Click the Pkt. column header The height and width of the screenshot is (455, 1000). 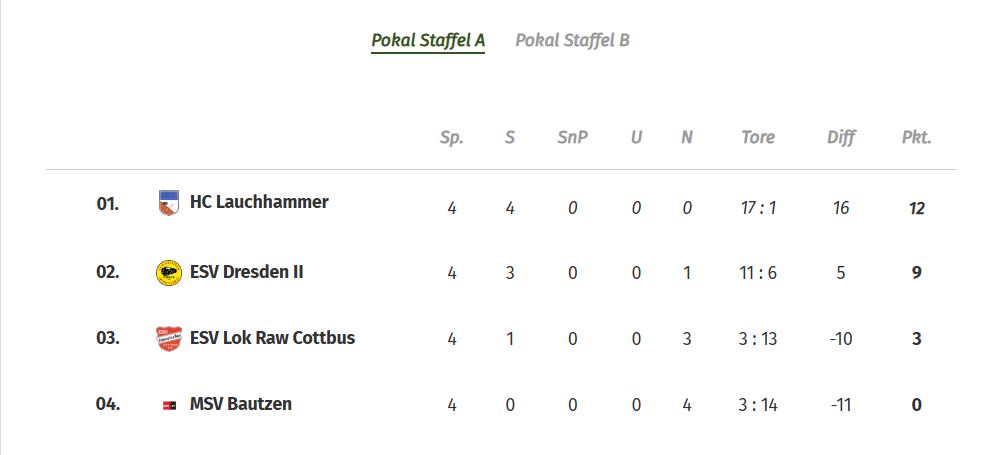916,137
